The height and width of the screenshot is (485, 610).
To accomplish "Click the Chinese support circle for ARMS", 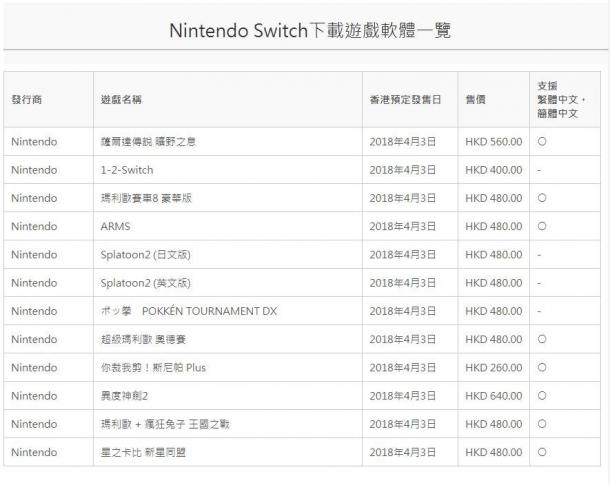I will point(542,226).
